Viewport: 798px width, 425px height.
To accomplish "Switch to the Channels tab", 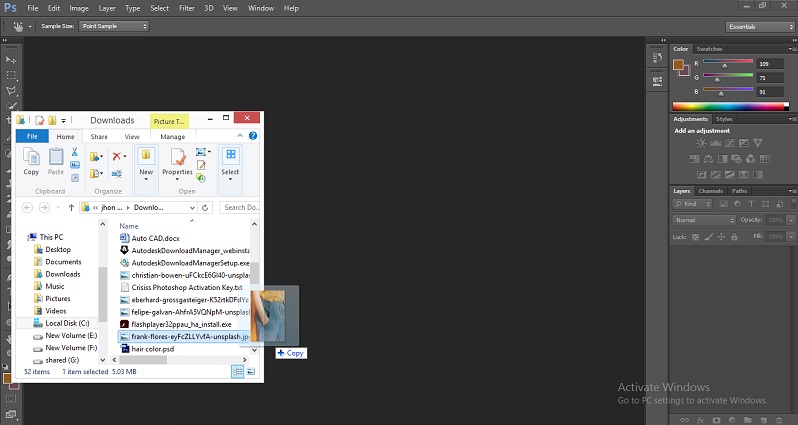I will coord(710,191).
